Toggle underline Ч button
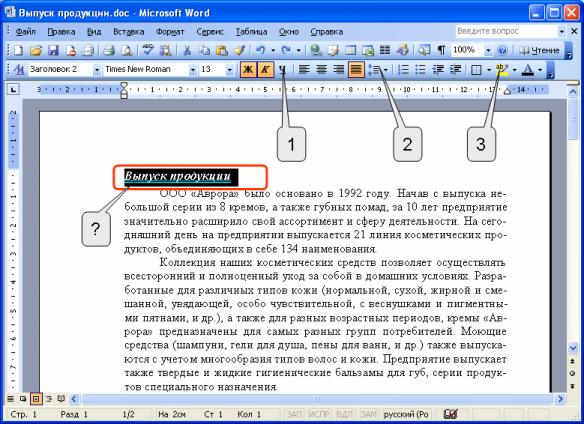 tap(283, 69)
